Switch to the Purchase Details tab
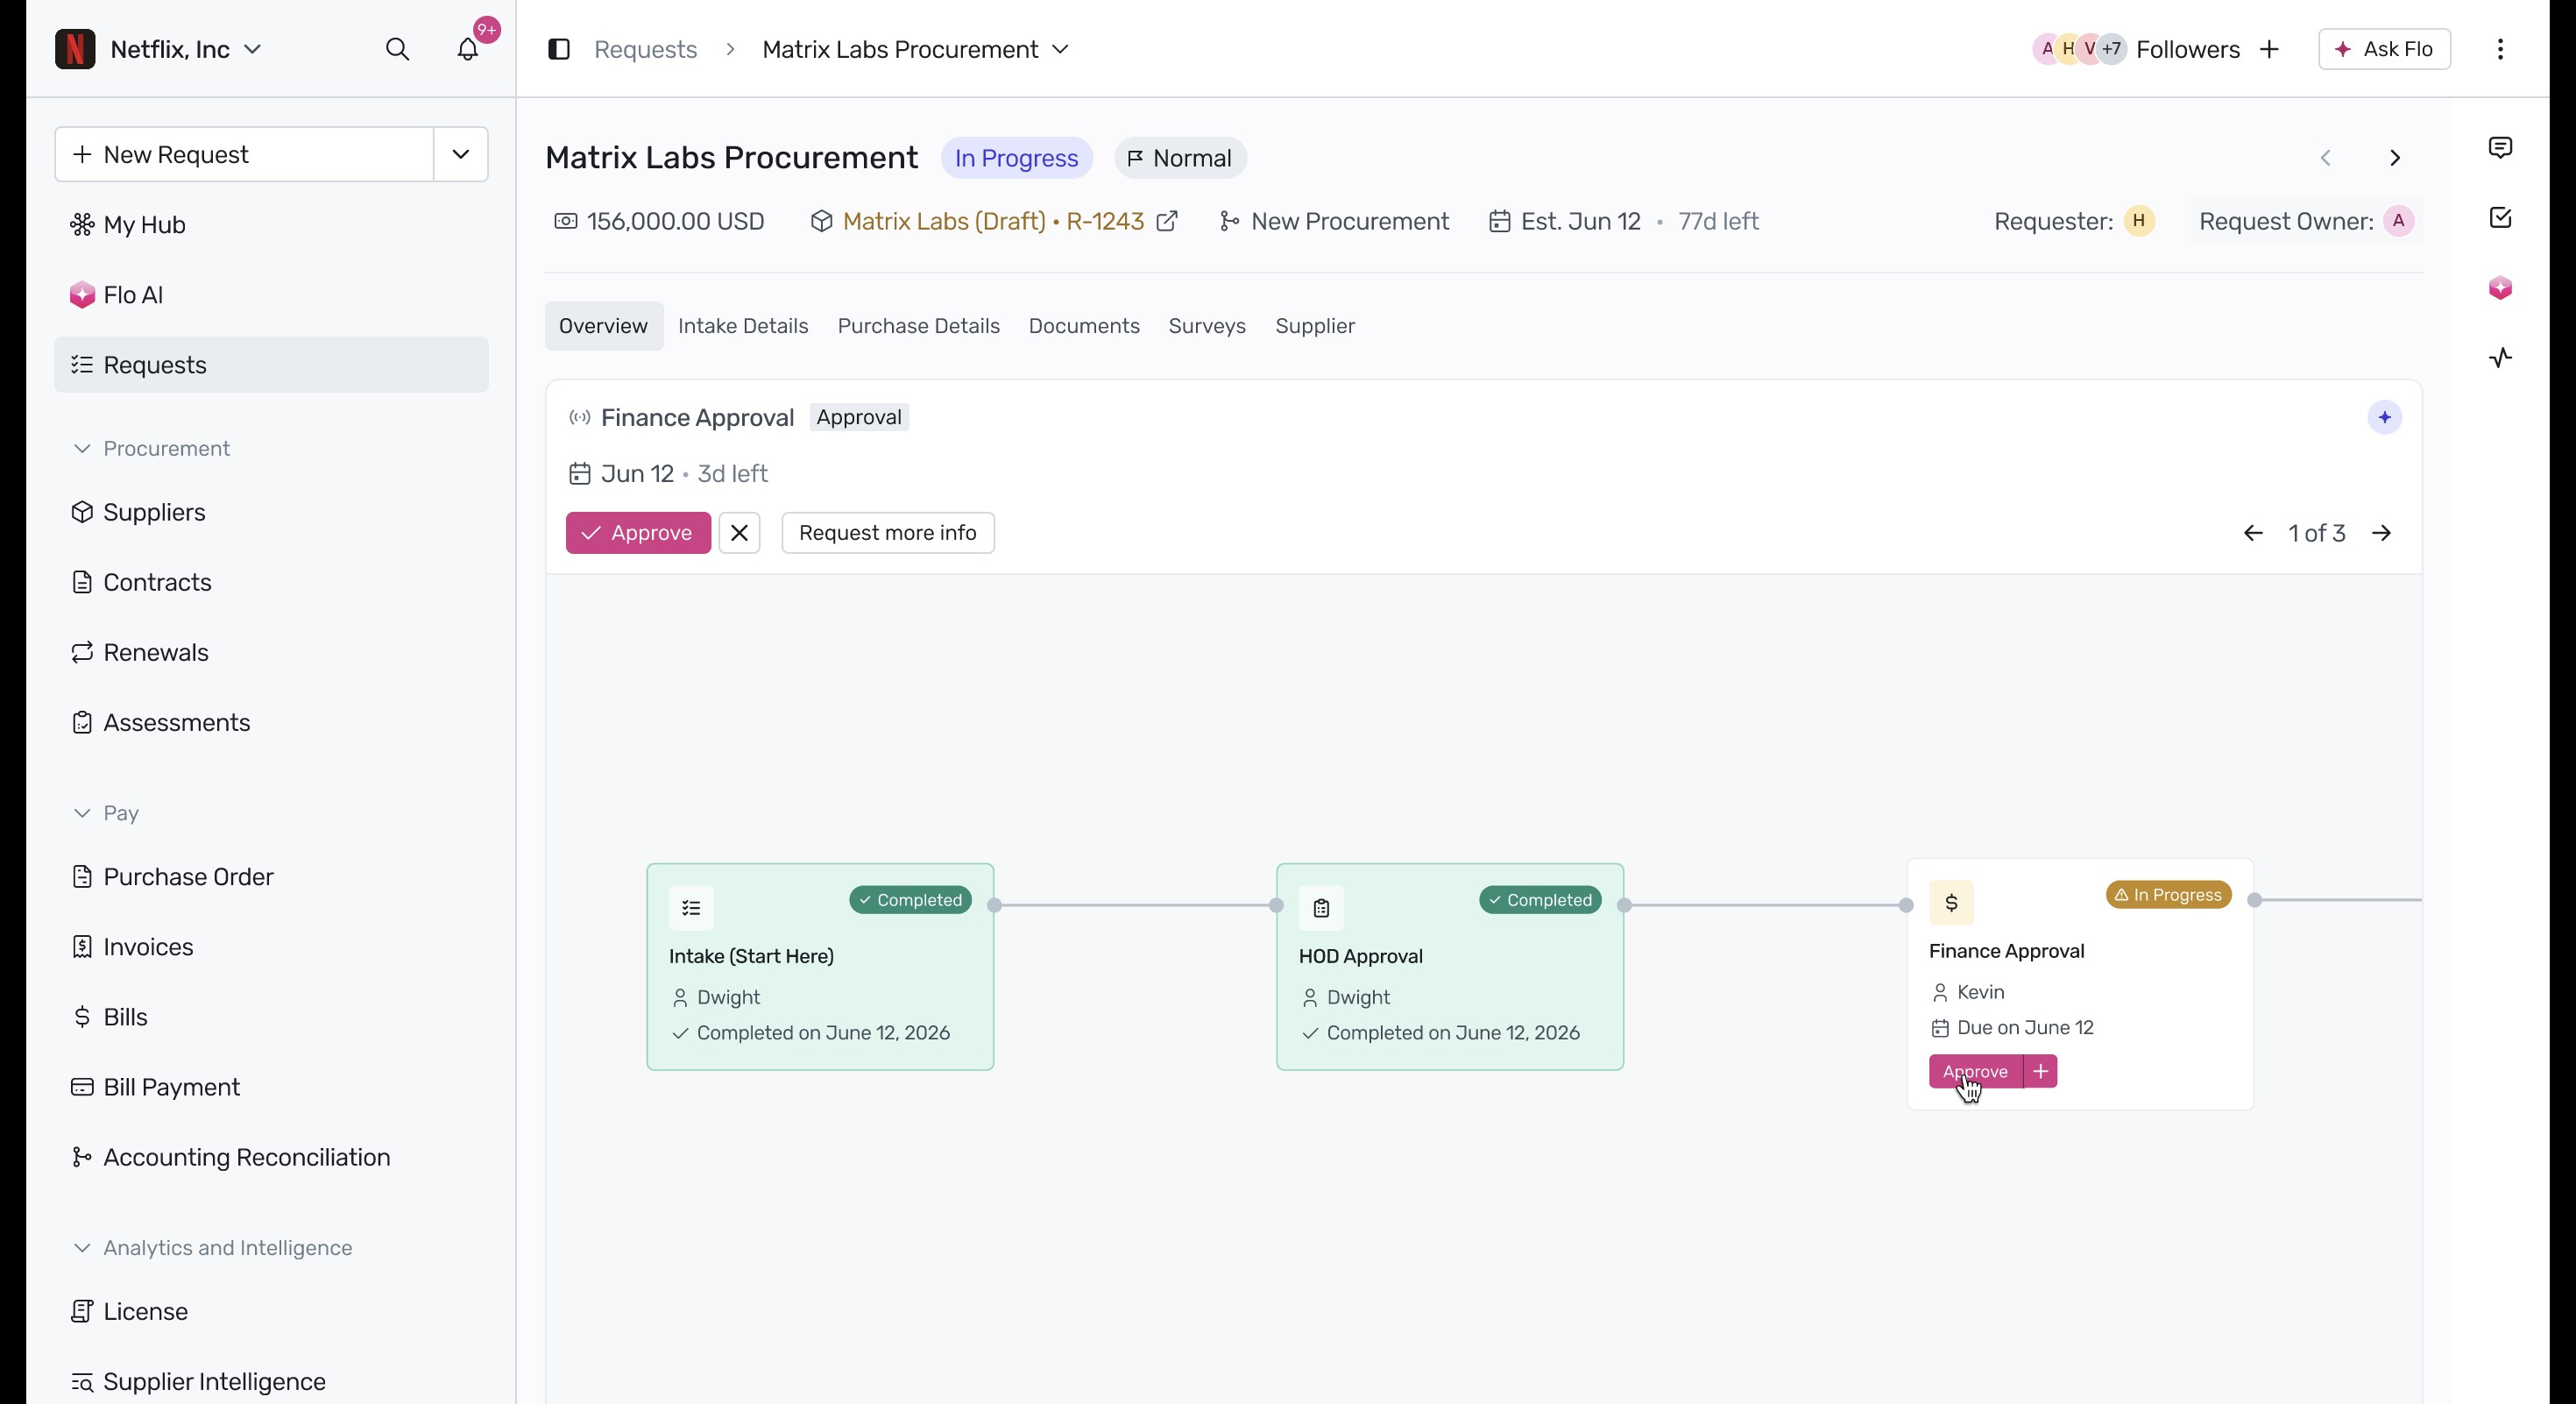 coord(918,326)
